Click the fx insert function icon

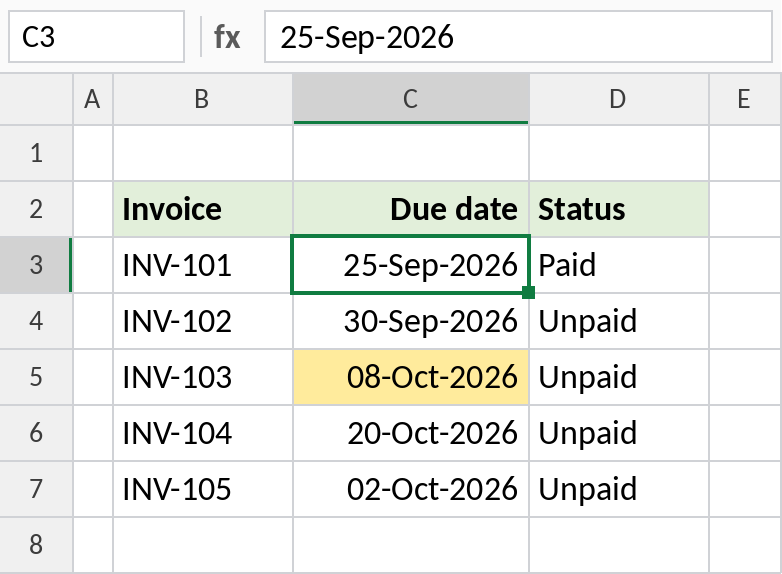227,37
